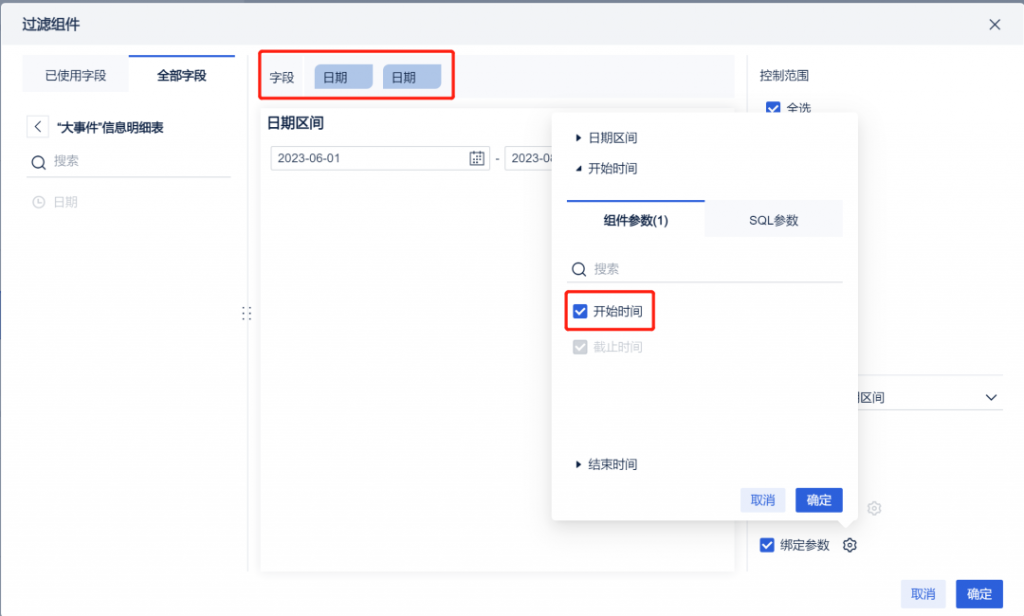
Task: Open the gear settings next to 绑定参数
Action: pyautogui.click(x=850, y=545)
